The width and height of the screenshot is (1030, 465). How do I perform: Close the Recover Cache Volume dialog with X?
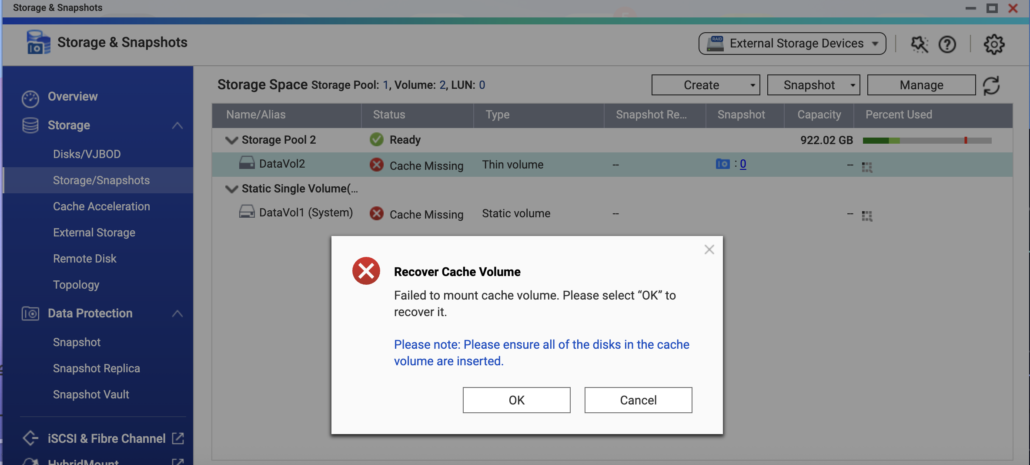pyautogui.click(x=709, y=250)
